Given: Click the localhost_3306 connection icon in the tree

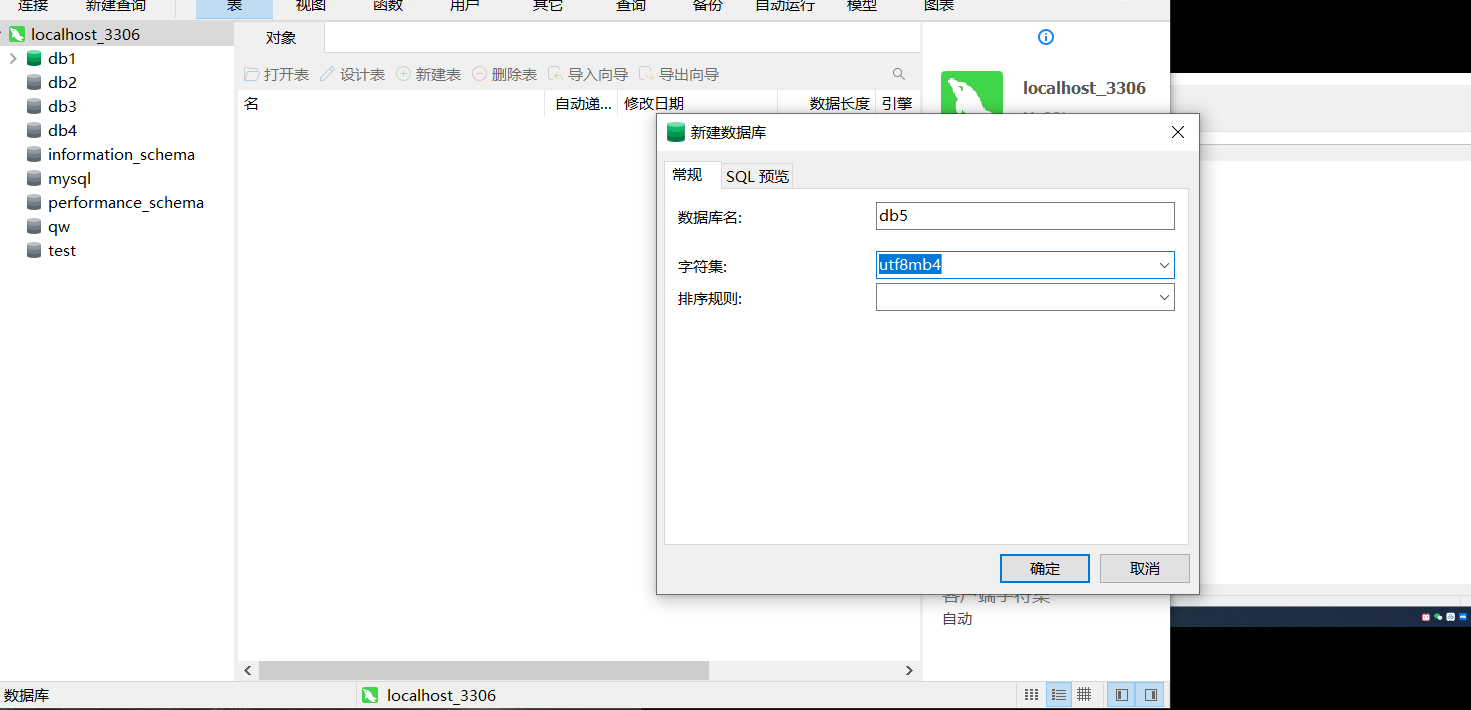Looking at the screenshot, I should [x=17, y=34].
